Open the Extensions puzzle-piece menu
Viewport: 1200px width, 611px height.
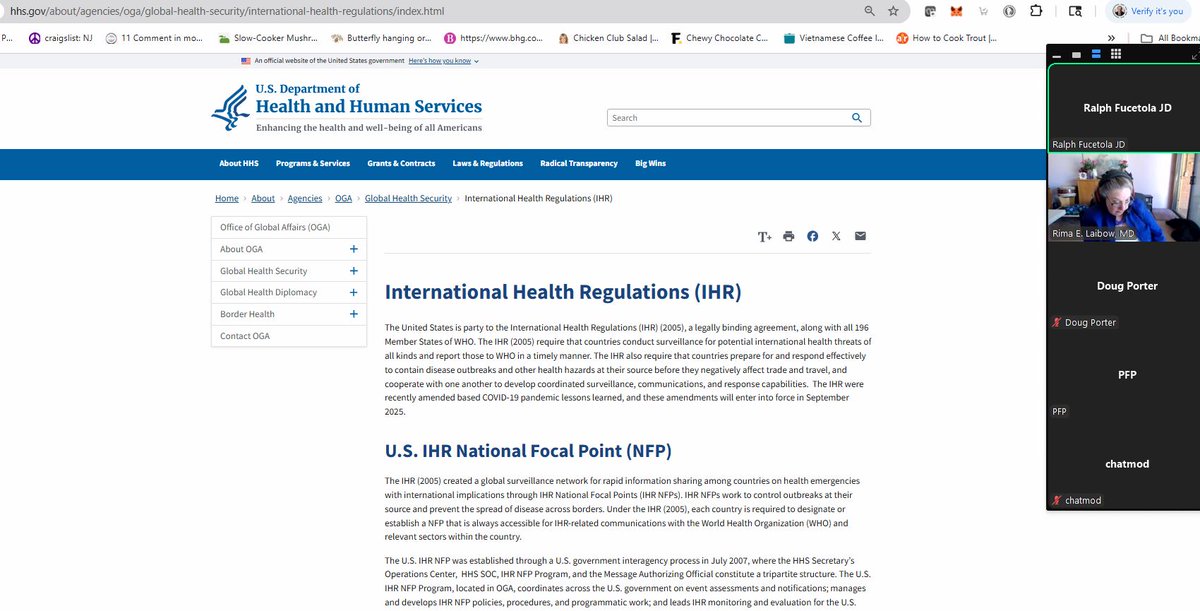[x=1035, y=12]
